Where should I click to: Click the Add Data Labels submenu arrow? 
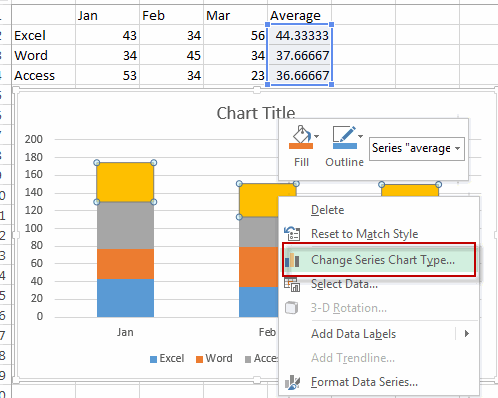pos(467,334)
